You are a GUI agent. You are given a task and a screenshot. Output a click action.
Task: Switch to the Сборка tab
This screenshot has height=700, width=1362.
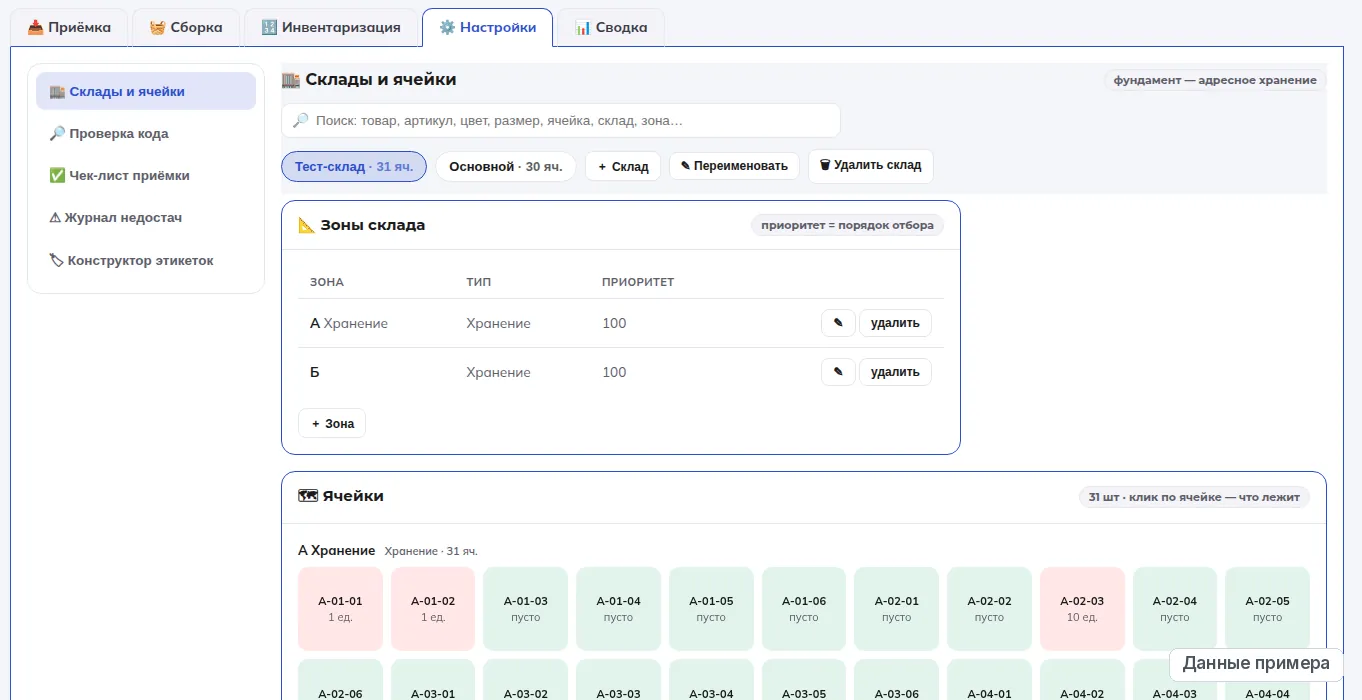click(x=186, y=27)
